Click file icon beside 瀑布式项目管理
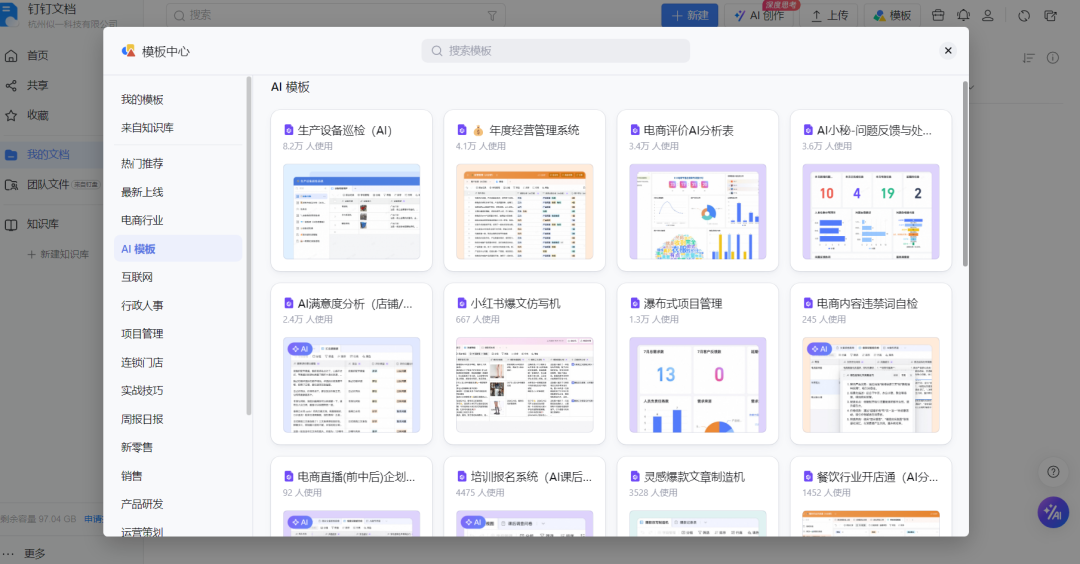1080x564 pixels. point(635,304)
